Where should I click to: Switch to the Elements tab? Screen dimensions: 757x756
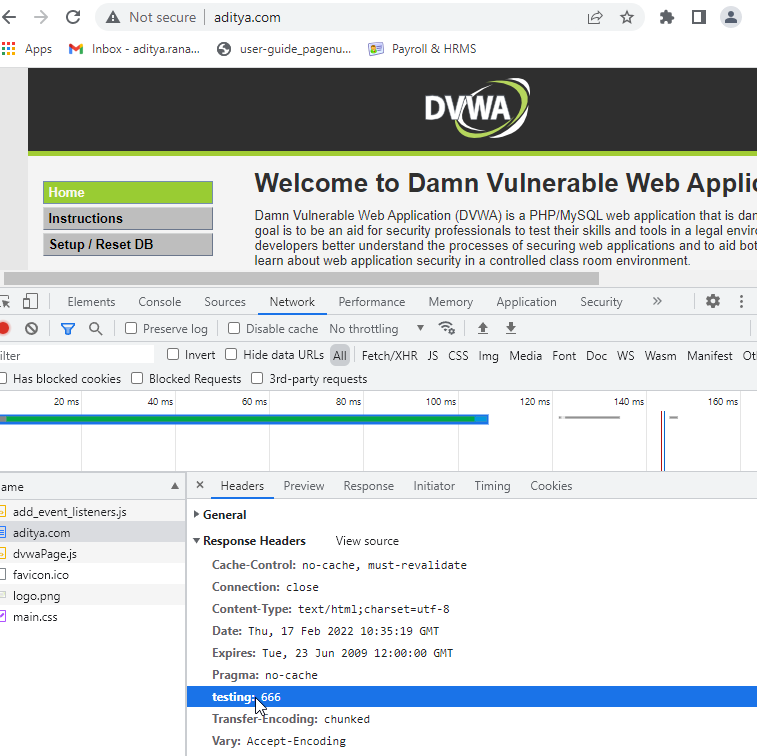pos(91,302)
